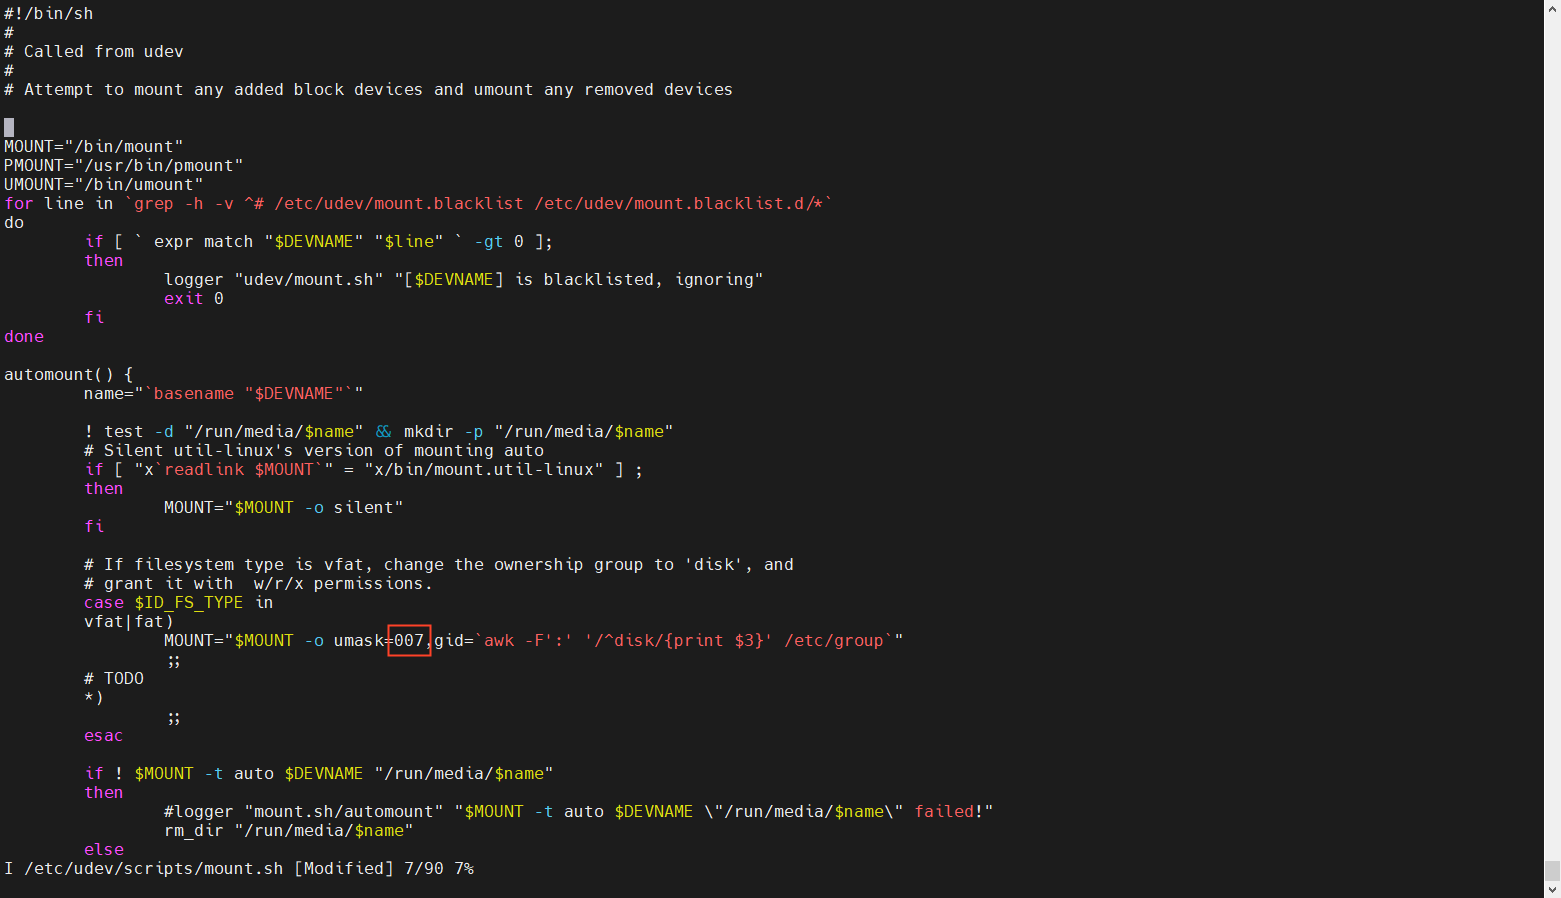Click the 'automount() {' function definition
Image resolution: width=1561 pixels, height=898 pixels.
point(69,374)
